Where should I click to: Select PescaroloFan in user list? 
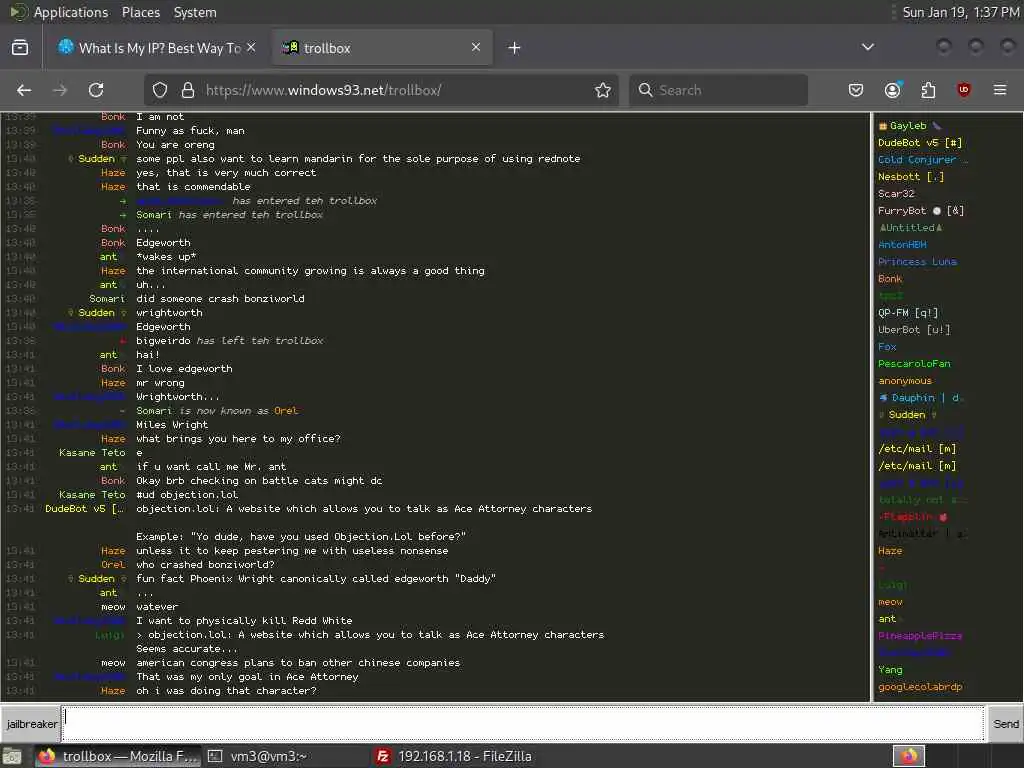tap(914, 363)
